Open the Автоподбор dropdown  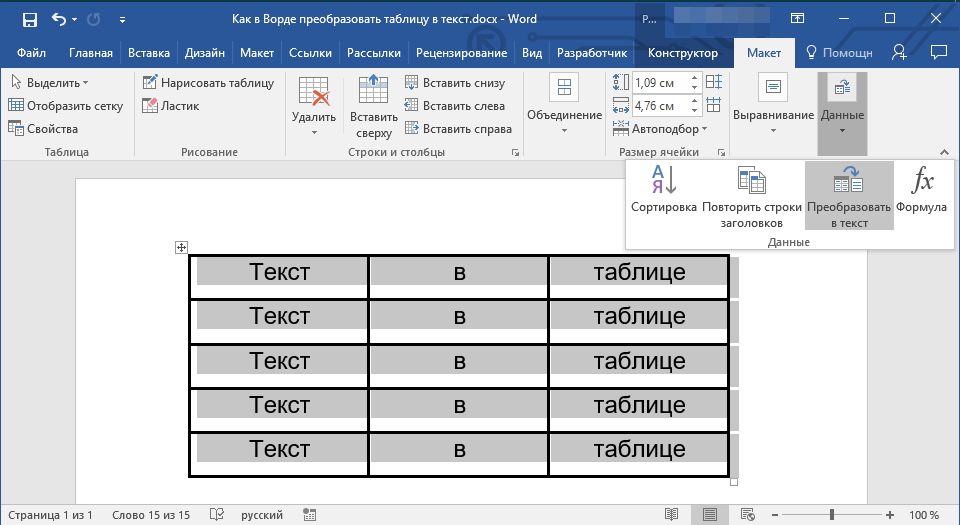point(668,129)
